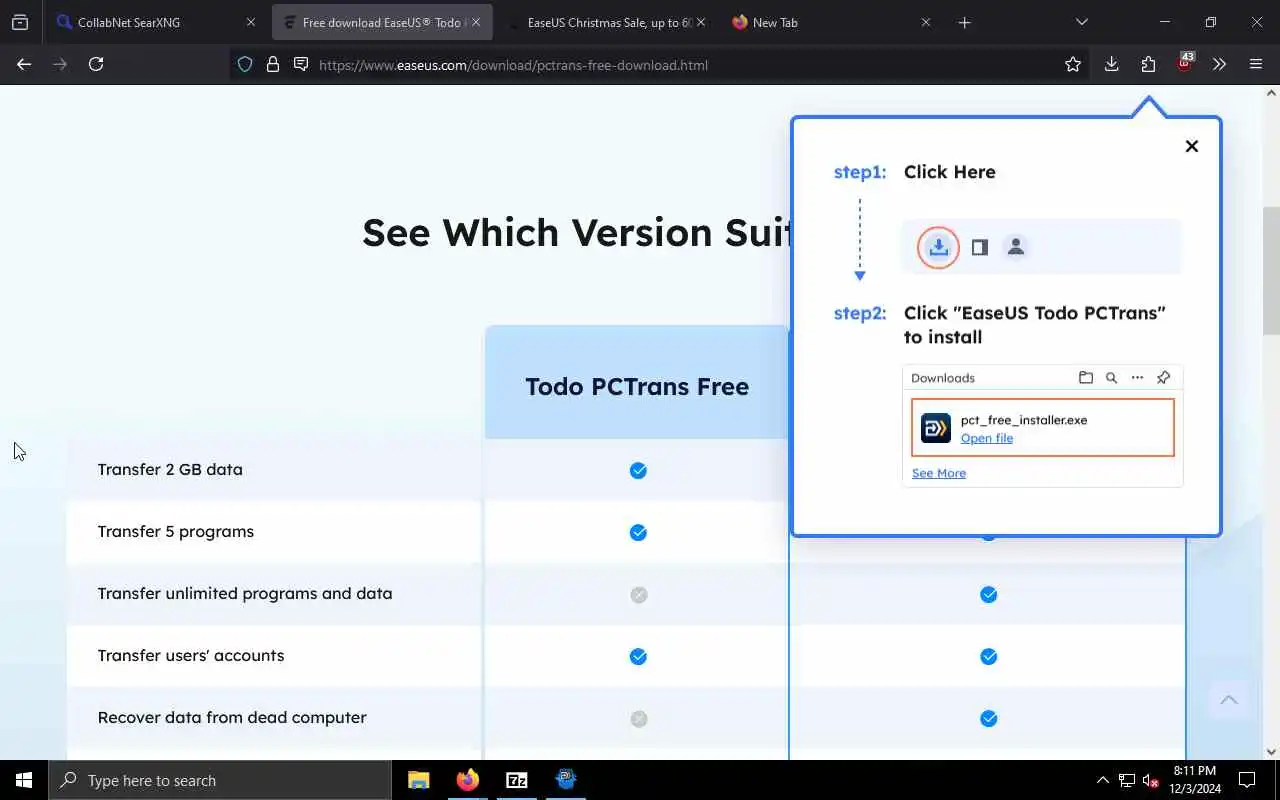Go back to previous page
Viewport: 1280px width, 800px height.
24,64
